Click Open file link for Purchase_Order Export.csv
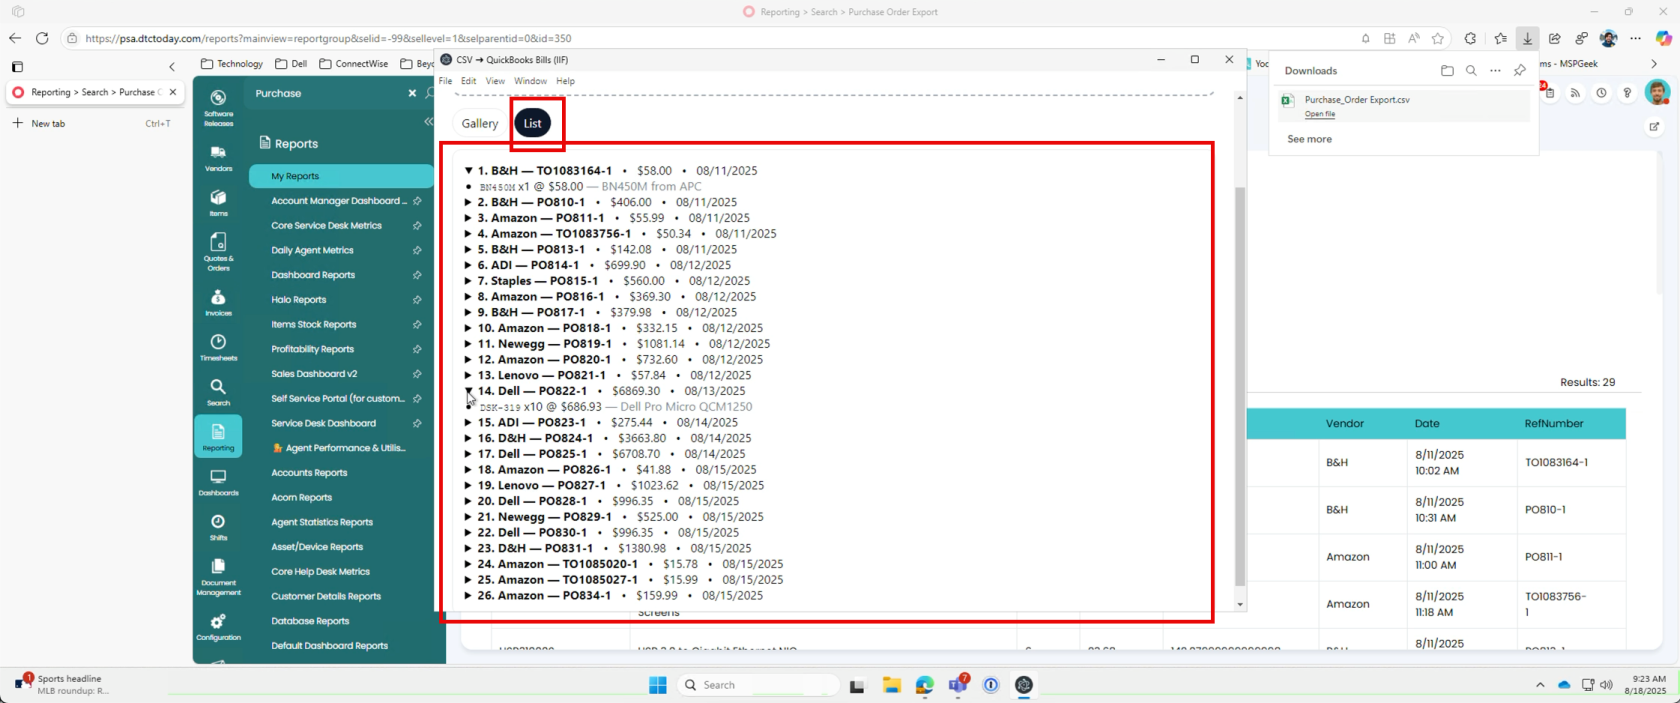Image resolution: width=1680 pixels, height=703 pixels. click(x=1320, y=114)
